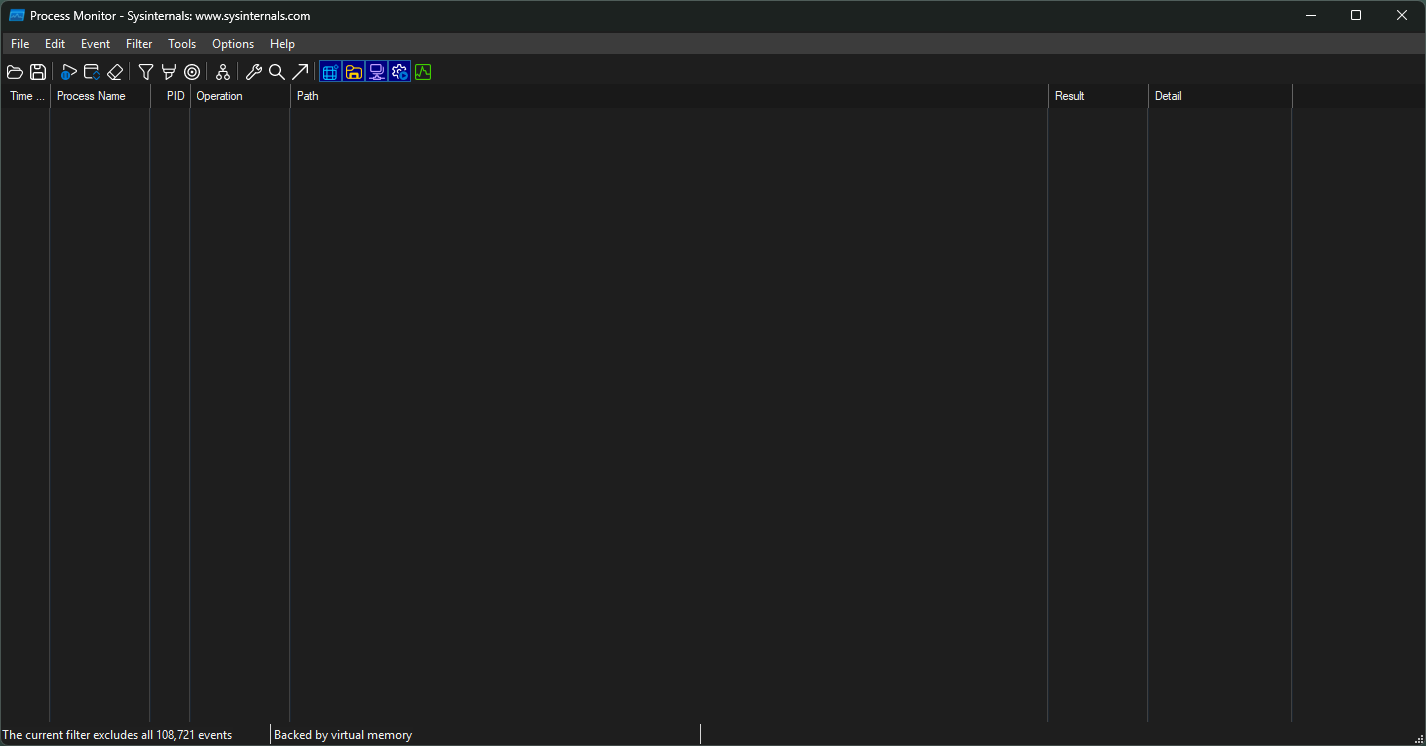Click the wrench Process Activity Summary icon
The height and width of the screenshot is (746, 1426).
pyautogui.click(x=254, y=72)
